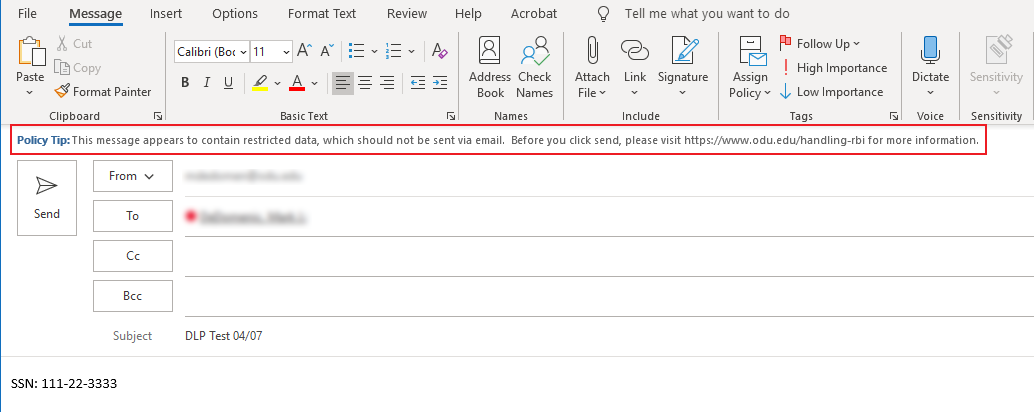This screenshot has height=412, width=1034.
Task: Open the From account dropdown
Action: pos(132,176)
